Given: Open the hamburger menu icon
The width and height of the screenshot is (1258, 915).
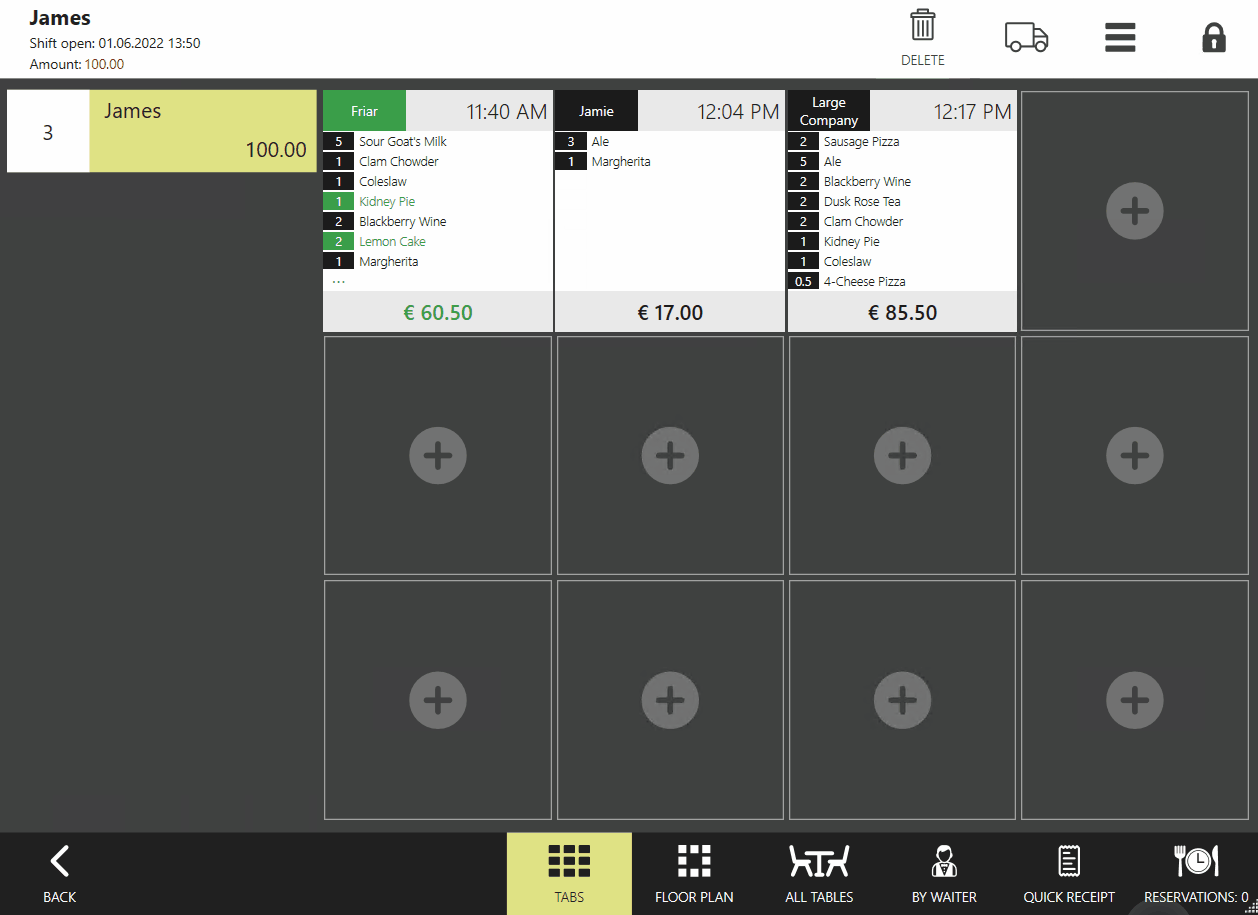Looking at the screenshot, I should [x=1120, y=37].
